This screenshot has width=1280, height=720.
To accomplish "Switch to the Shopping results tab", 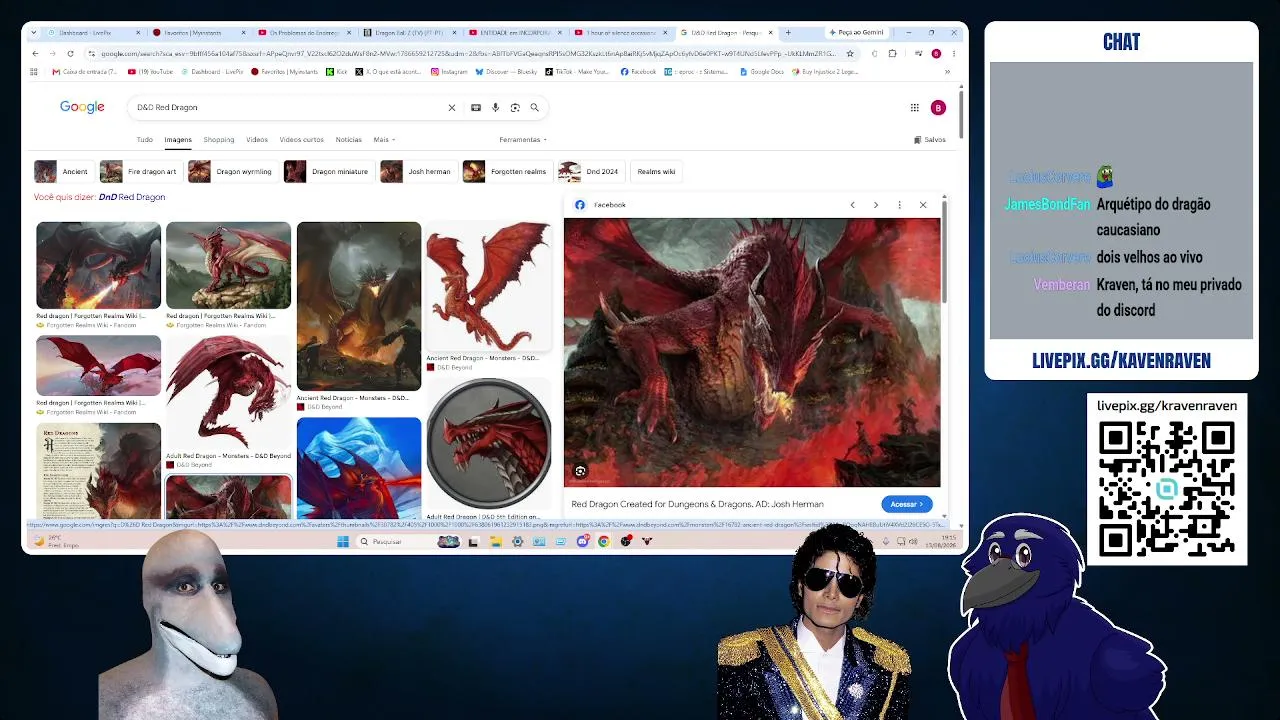I will click(x=219, y=140).
